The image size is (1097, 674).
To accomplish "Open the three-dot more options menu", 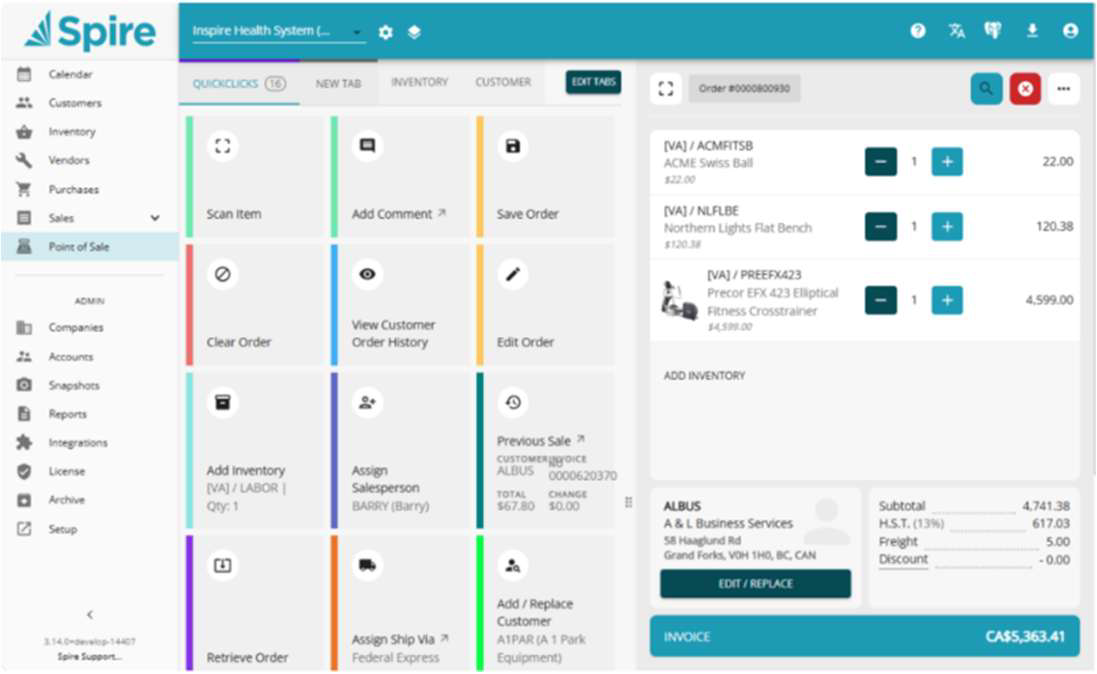I will tap(1063, 89).
